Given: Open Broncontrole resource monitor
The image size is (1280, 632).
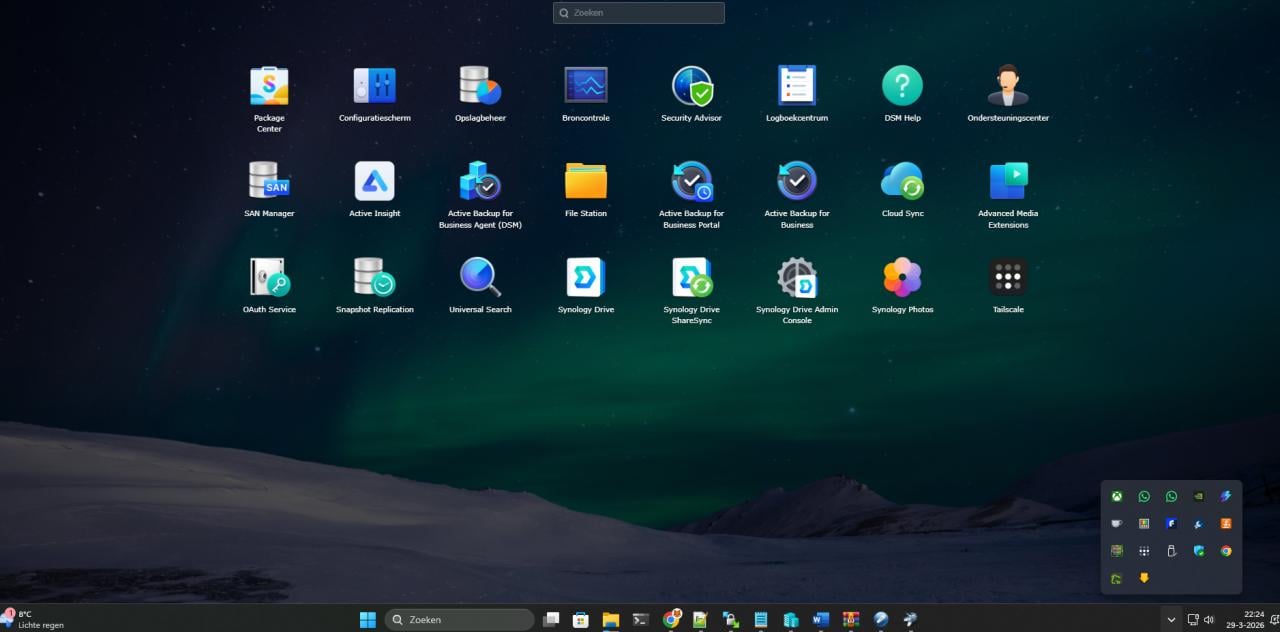Looking at the screenshot, I should pos(585,85).
